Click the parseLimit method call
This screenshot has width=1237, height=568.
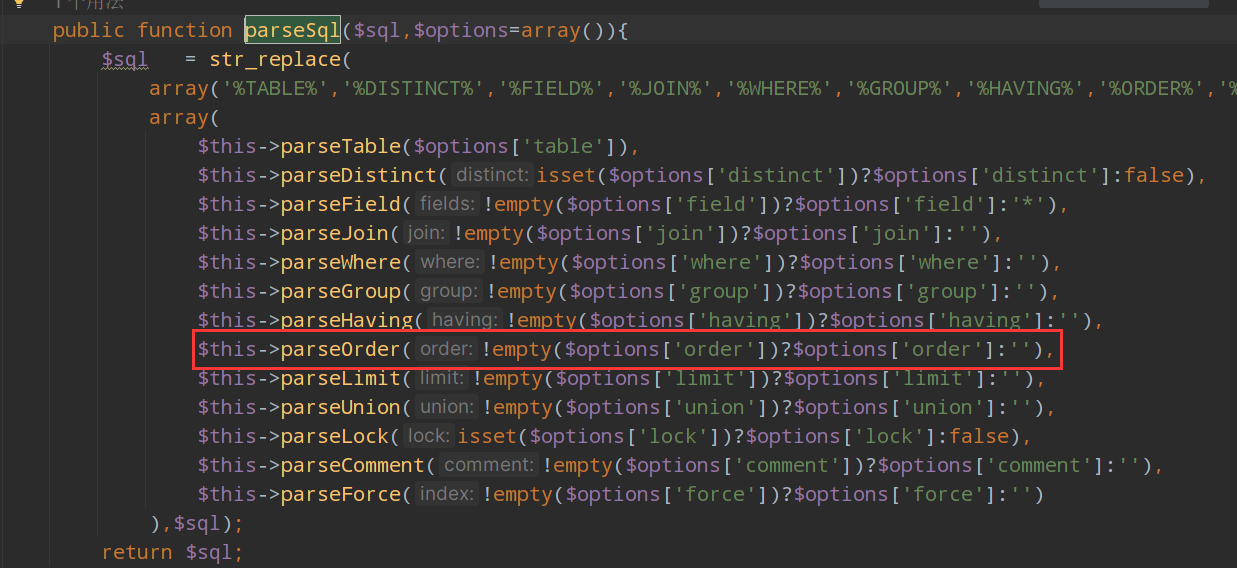(x=341, y=378)
